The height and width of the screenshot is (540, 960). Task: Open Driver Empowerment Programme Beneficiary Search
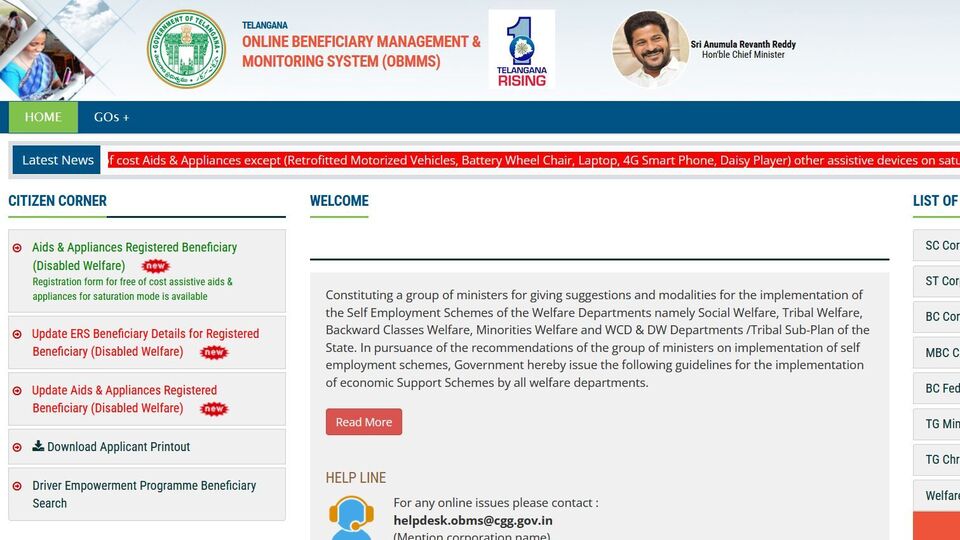click(144, 494)
